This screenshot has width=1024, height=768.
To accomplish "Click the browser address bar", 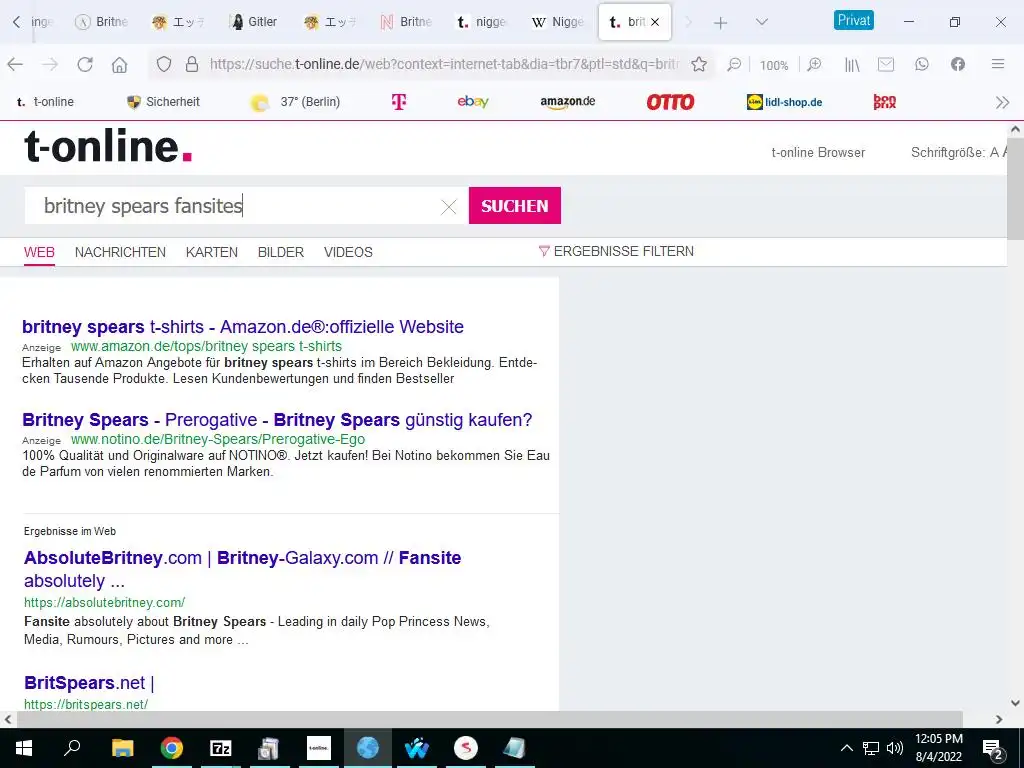I will [443, 64].
